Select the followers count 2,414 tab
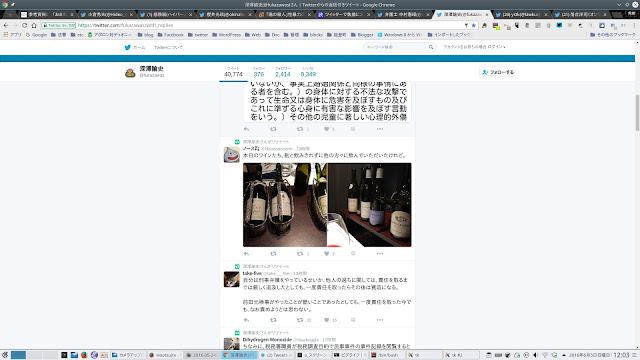 pyautogui.click(x=283, y=72)
